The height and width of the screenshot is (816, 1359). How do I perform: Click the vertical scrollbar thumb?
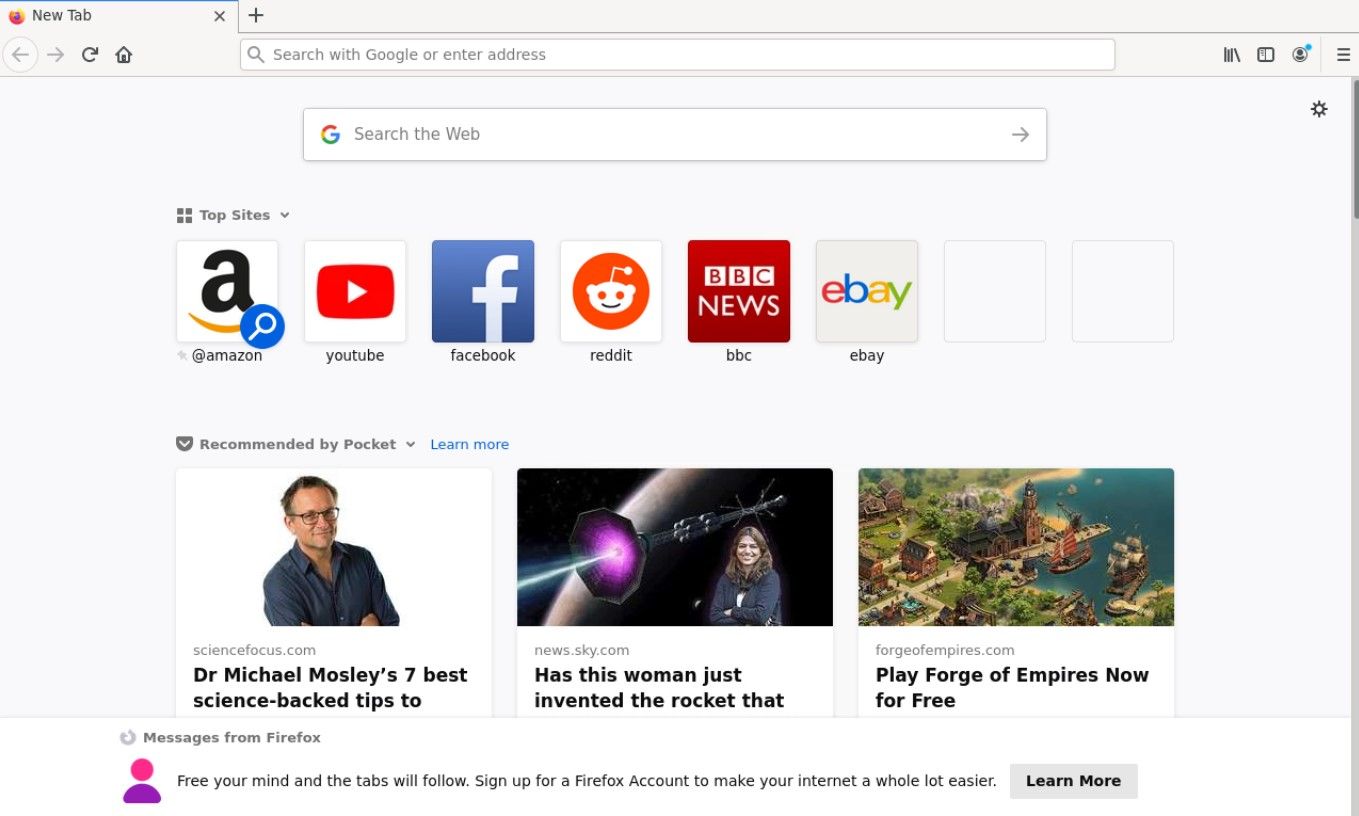point(1355,148)
